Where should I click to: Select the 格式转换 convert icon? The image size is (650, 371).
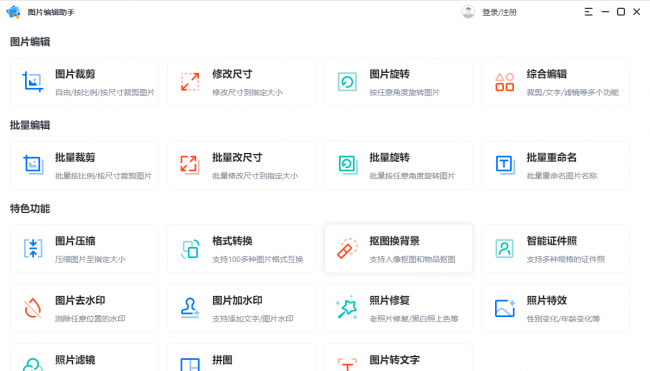click(x=190, y=249)
